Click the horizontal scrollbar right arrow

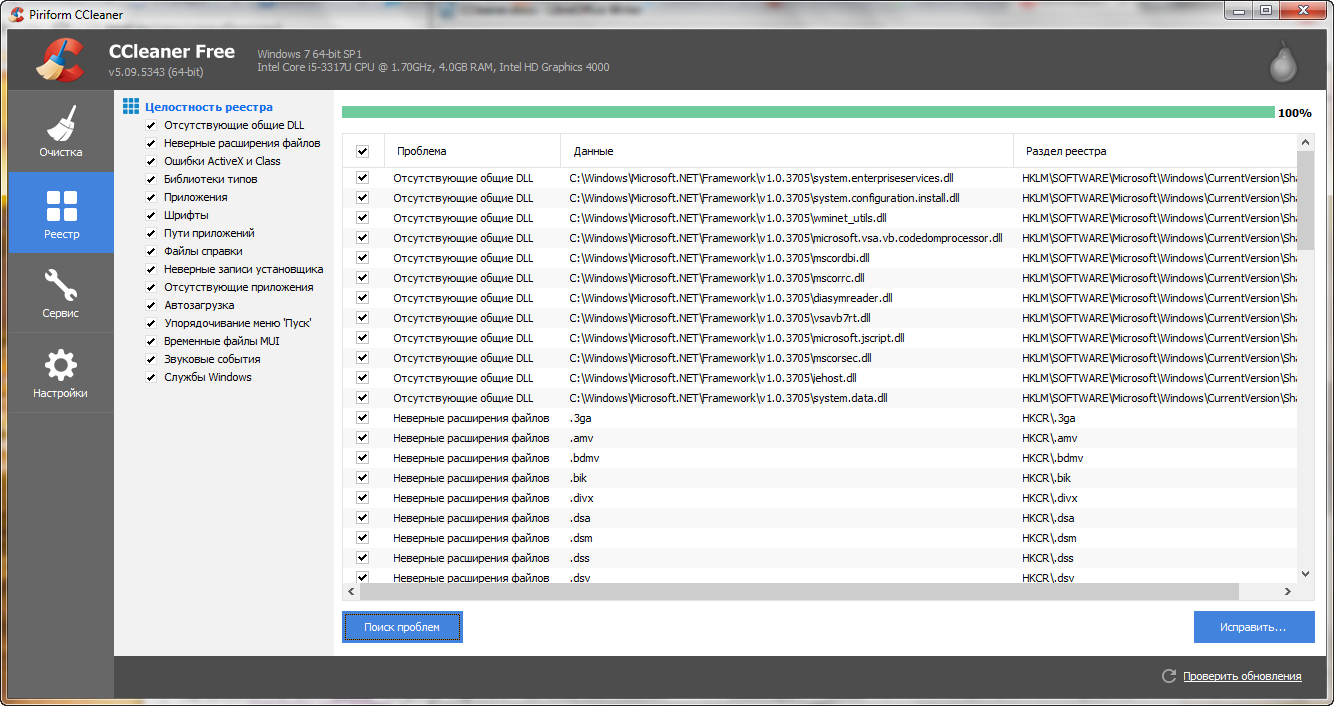point(1289,591)
